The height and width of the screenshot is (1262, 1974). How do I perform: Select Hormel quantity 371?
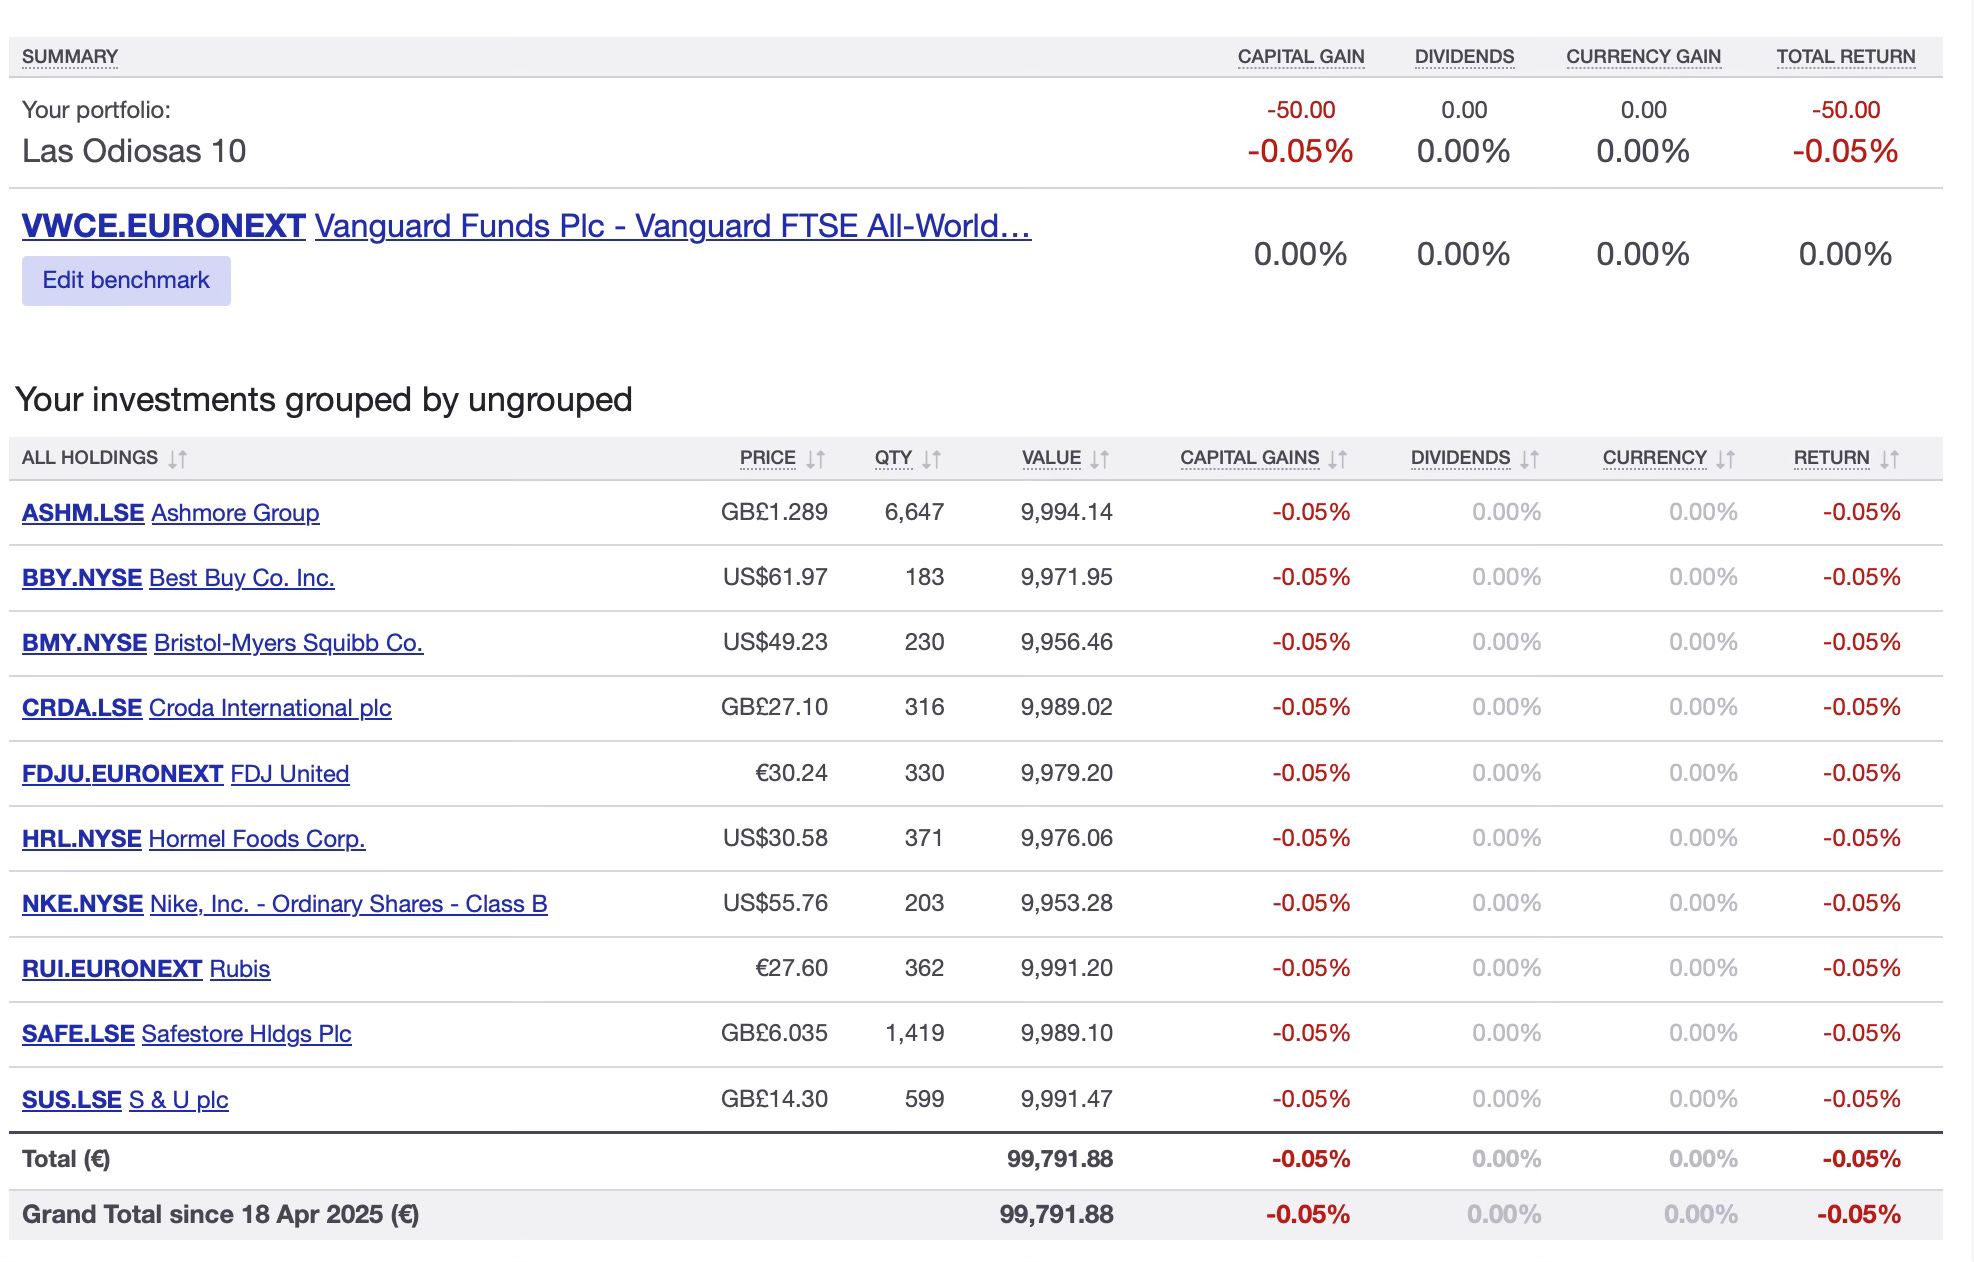924,838
